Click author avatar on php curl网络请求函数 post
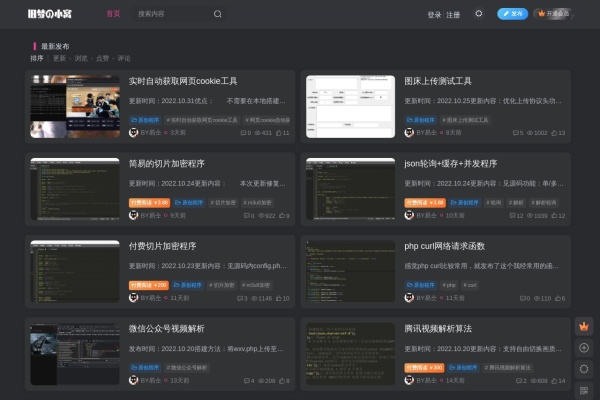600x400 pixels. tap(410, 298)
